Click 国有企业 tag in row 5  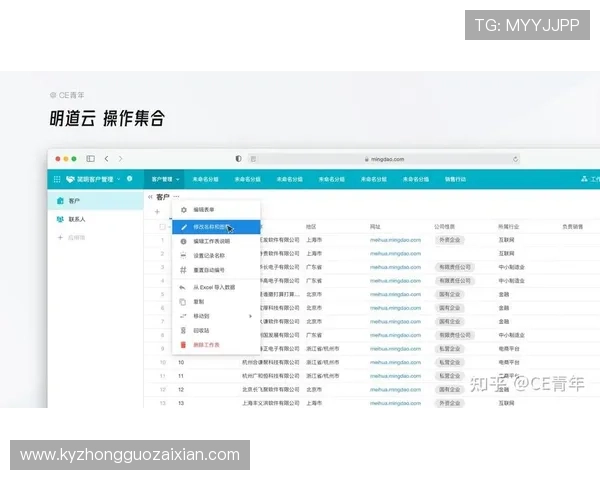[x=450, y=294]
